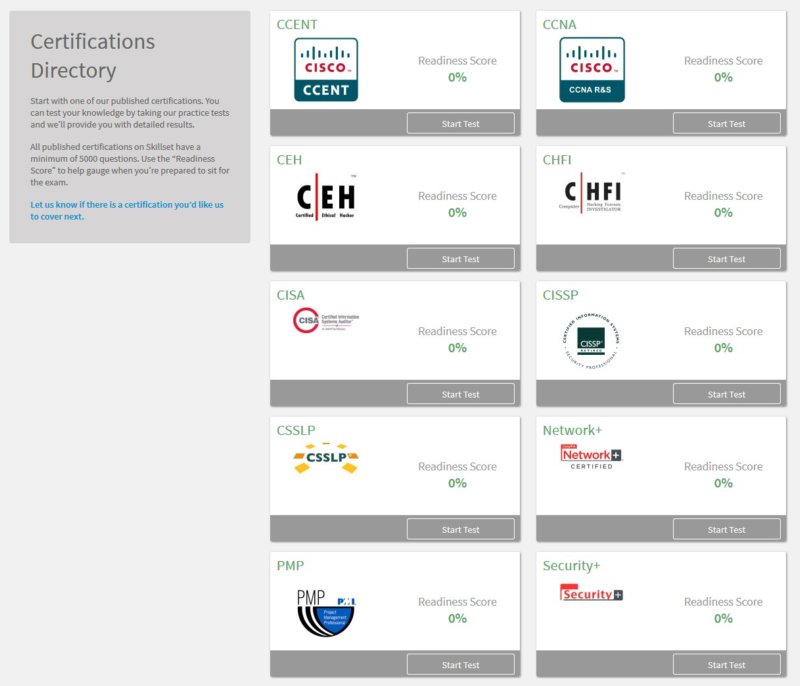This screenshot has height=686, width=800.
Task: Click the Cisco CCNA R&S logo
Action: point(592,69)
